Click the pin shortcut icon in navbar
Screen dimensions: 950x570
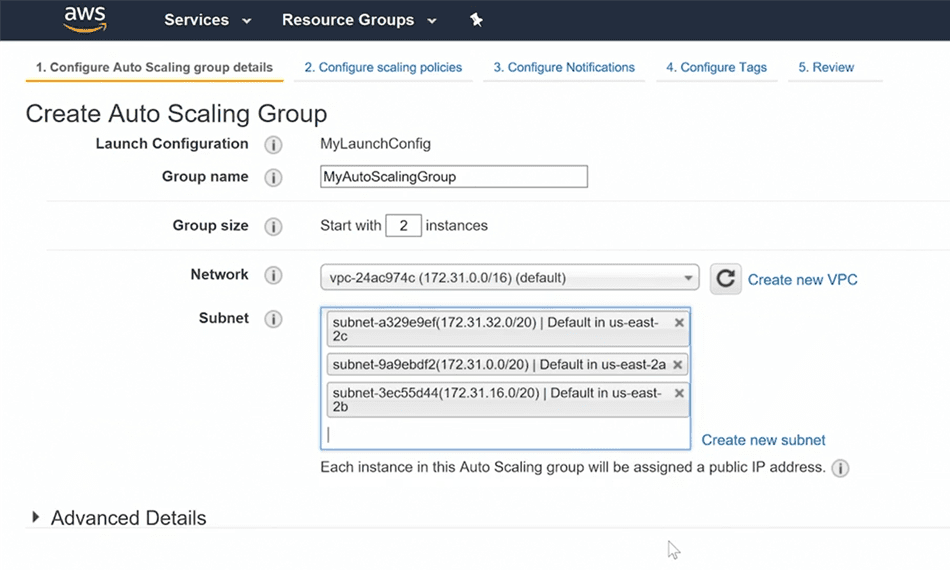(x=477, y=20)
